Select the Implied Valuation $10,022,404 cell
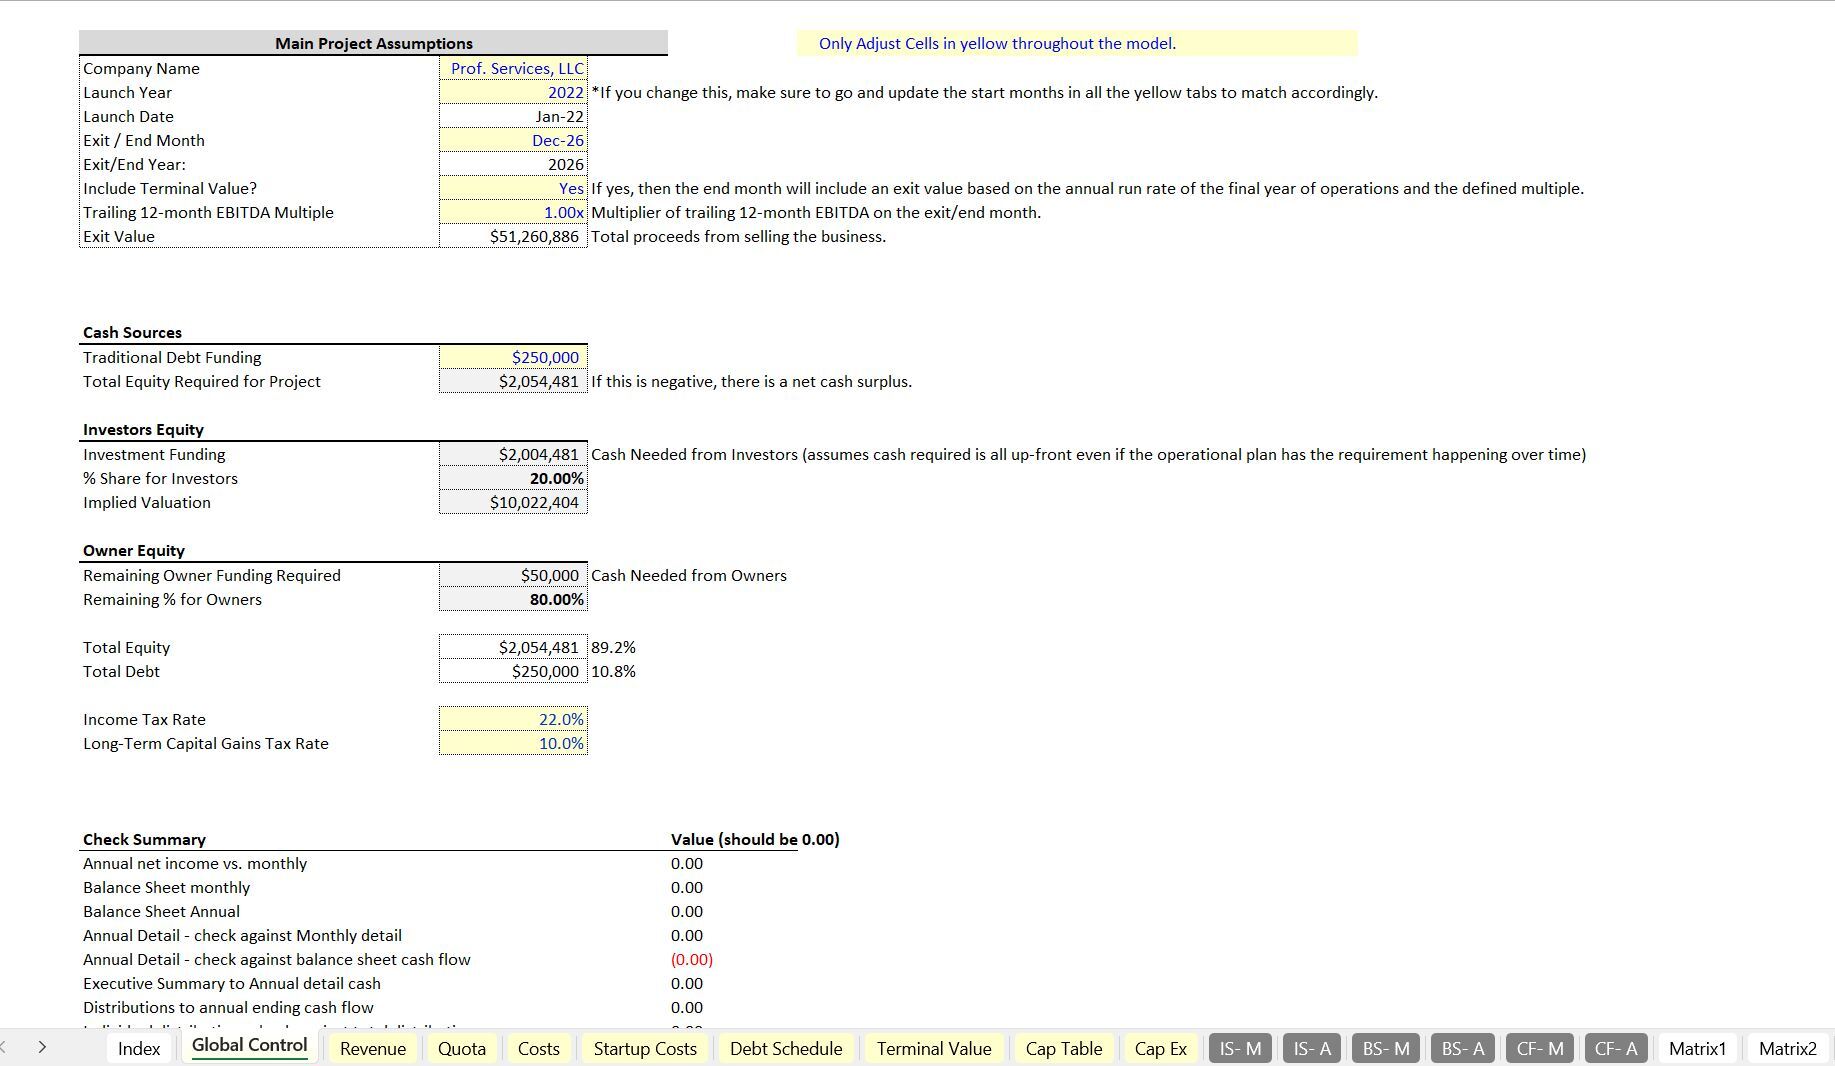Image resolution: width=1835 pixels, height=1066 pixels. (513, 502)
